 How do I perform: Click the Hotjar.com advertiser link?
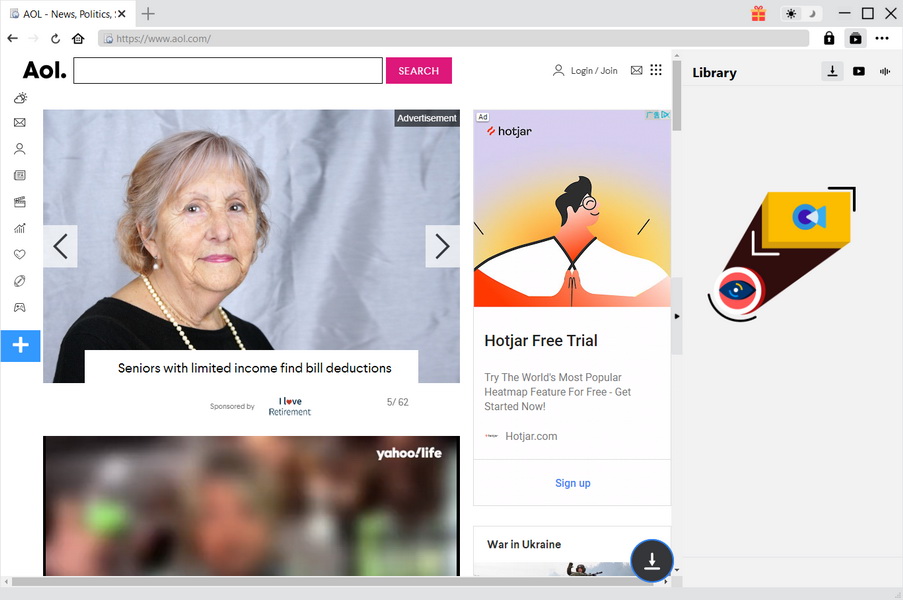click(531, 436)
